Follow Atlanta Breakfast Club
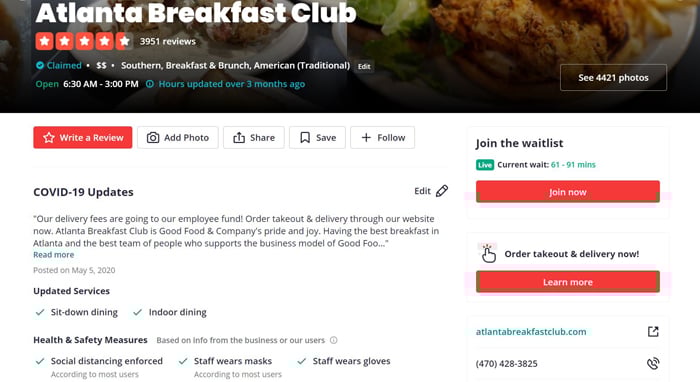Screen dimensions: 700x382 click(383, 137)
